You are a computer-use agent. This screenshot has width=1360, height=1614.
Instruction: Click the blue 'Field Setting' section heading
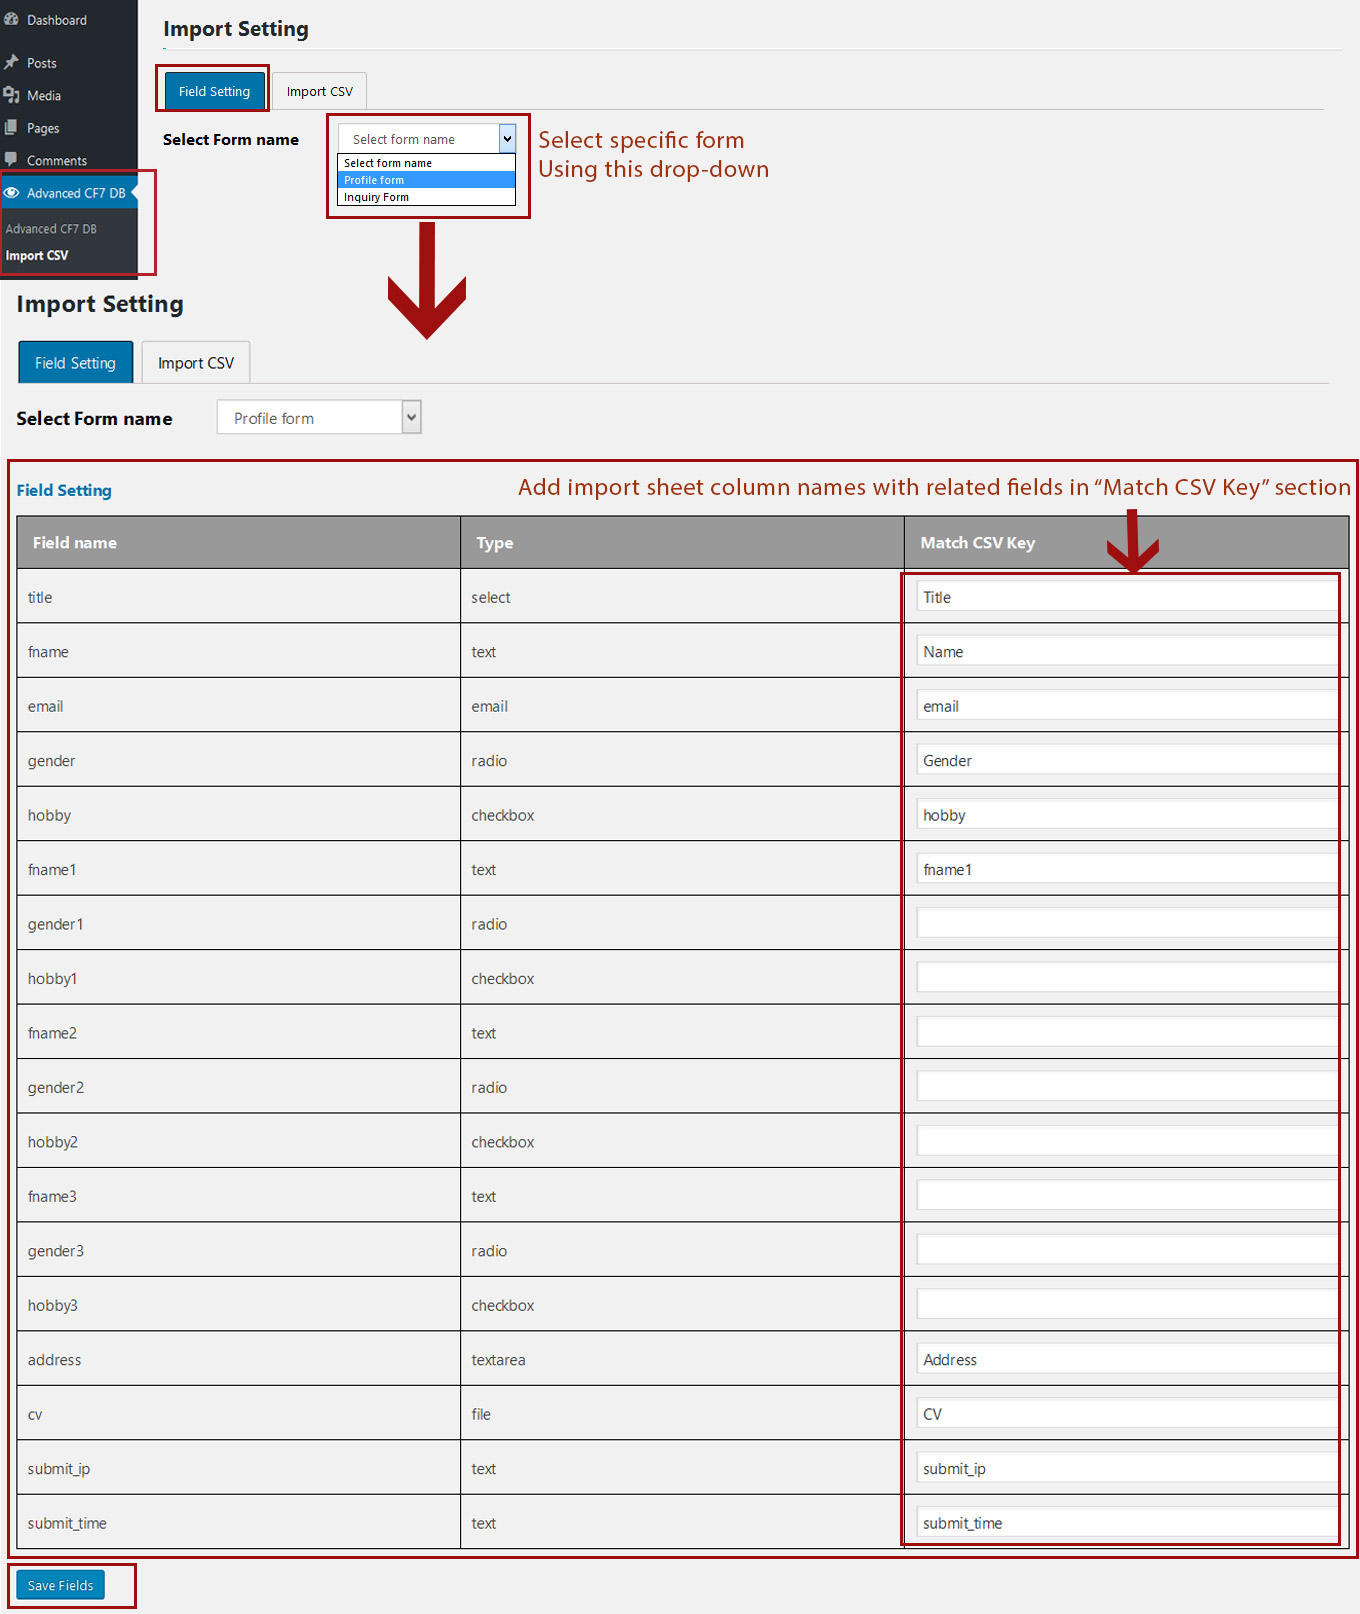pos(64,490)
